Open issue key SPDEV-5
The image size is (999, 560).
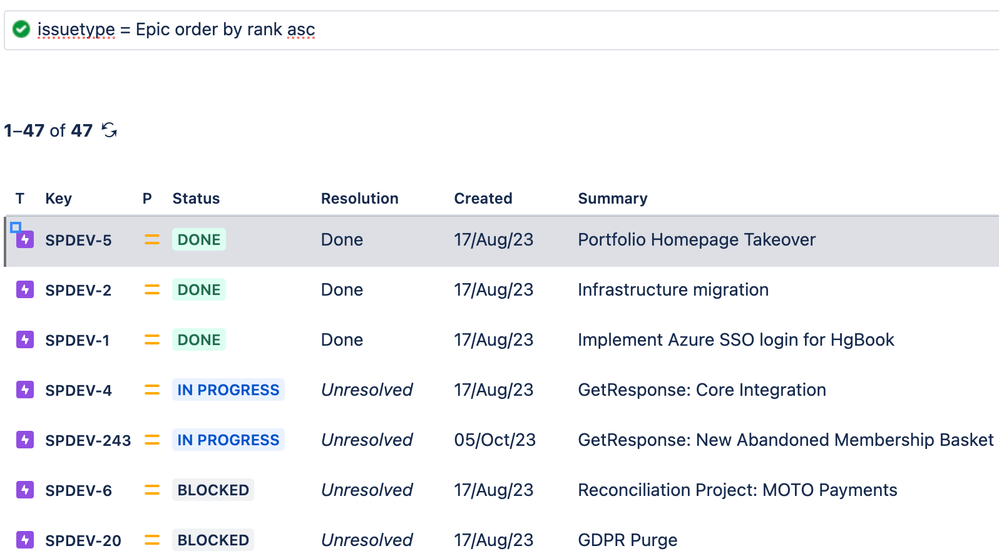click(x=78, y=240)
